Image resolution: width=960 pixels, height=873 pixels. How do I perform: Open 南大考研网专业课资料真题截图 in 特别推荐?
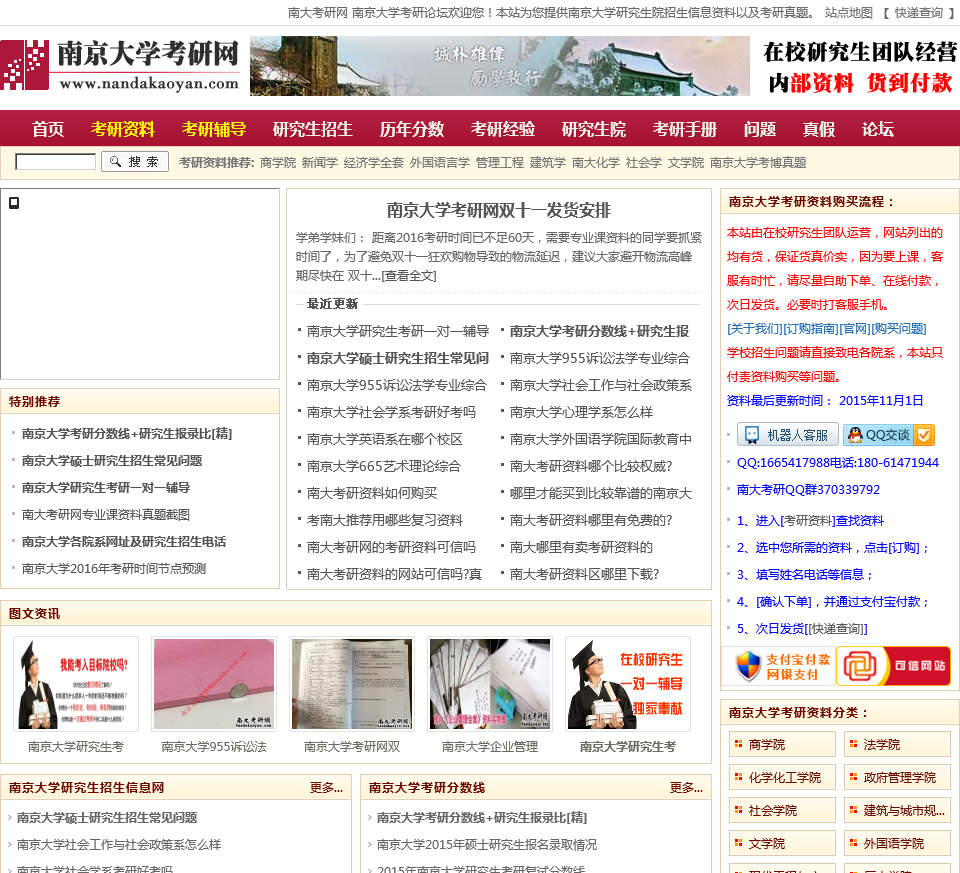point(106,515)
